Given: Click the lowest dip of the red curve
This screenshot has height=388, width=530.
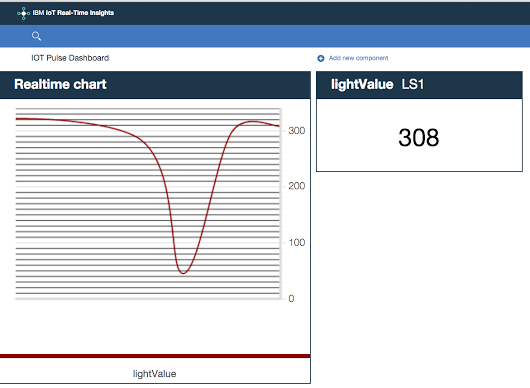Looking at the screenshot, I should click(183, 273).
